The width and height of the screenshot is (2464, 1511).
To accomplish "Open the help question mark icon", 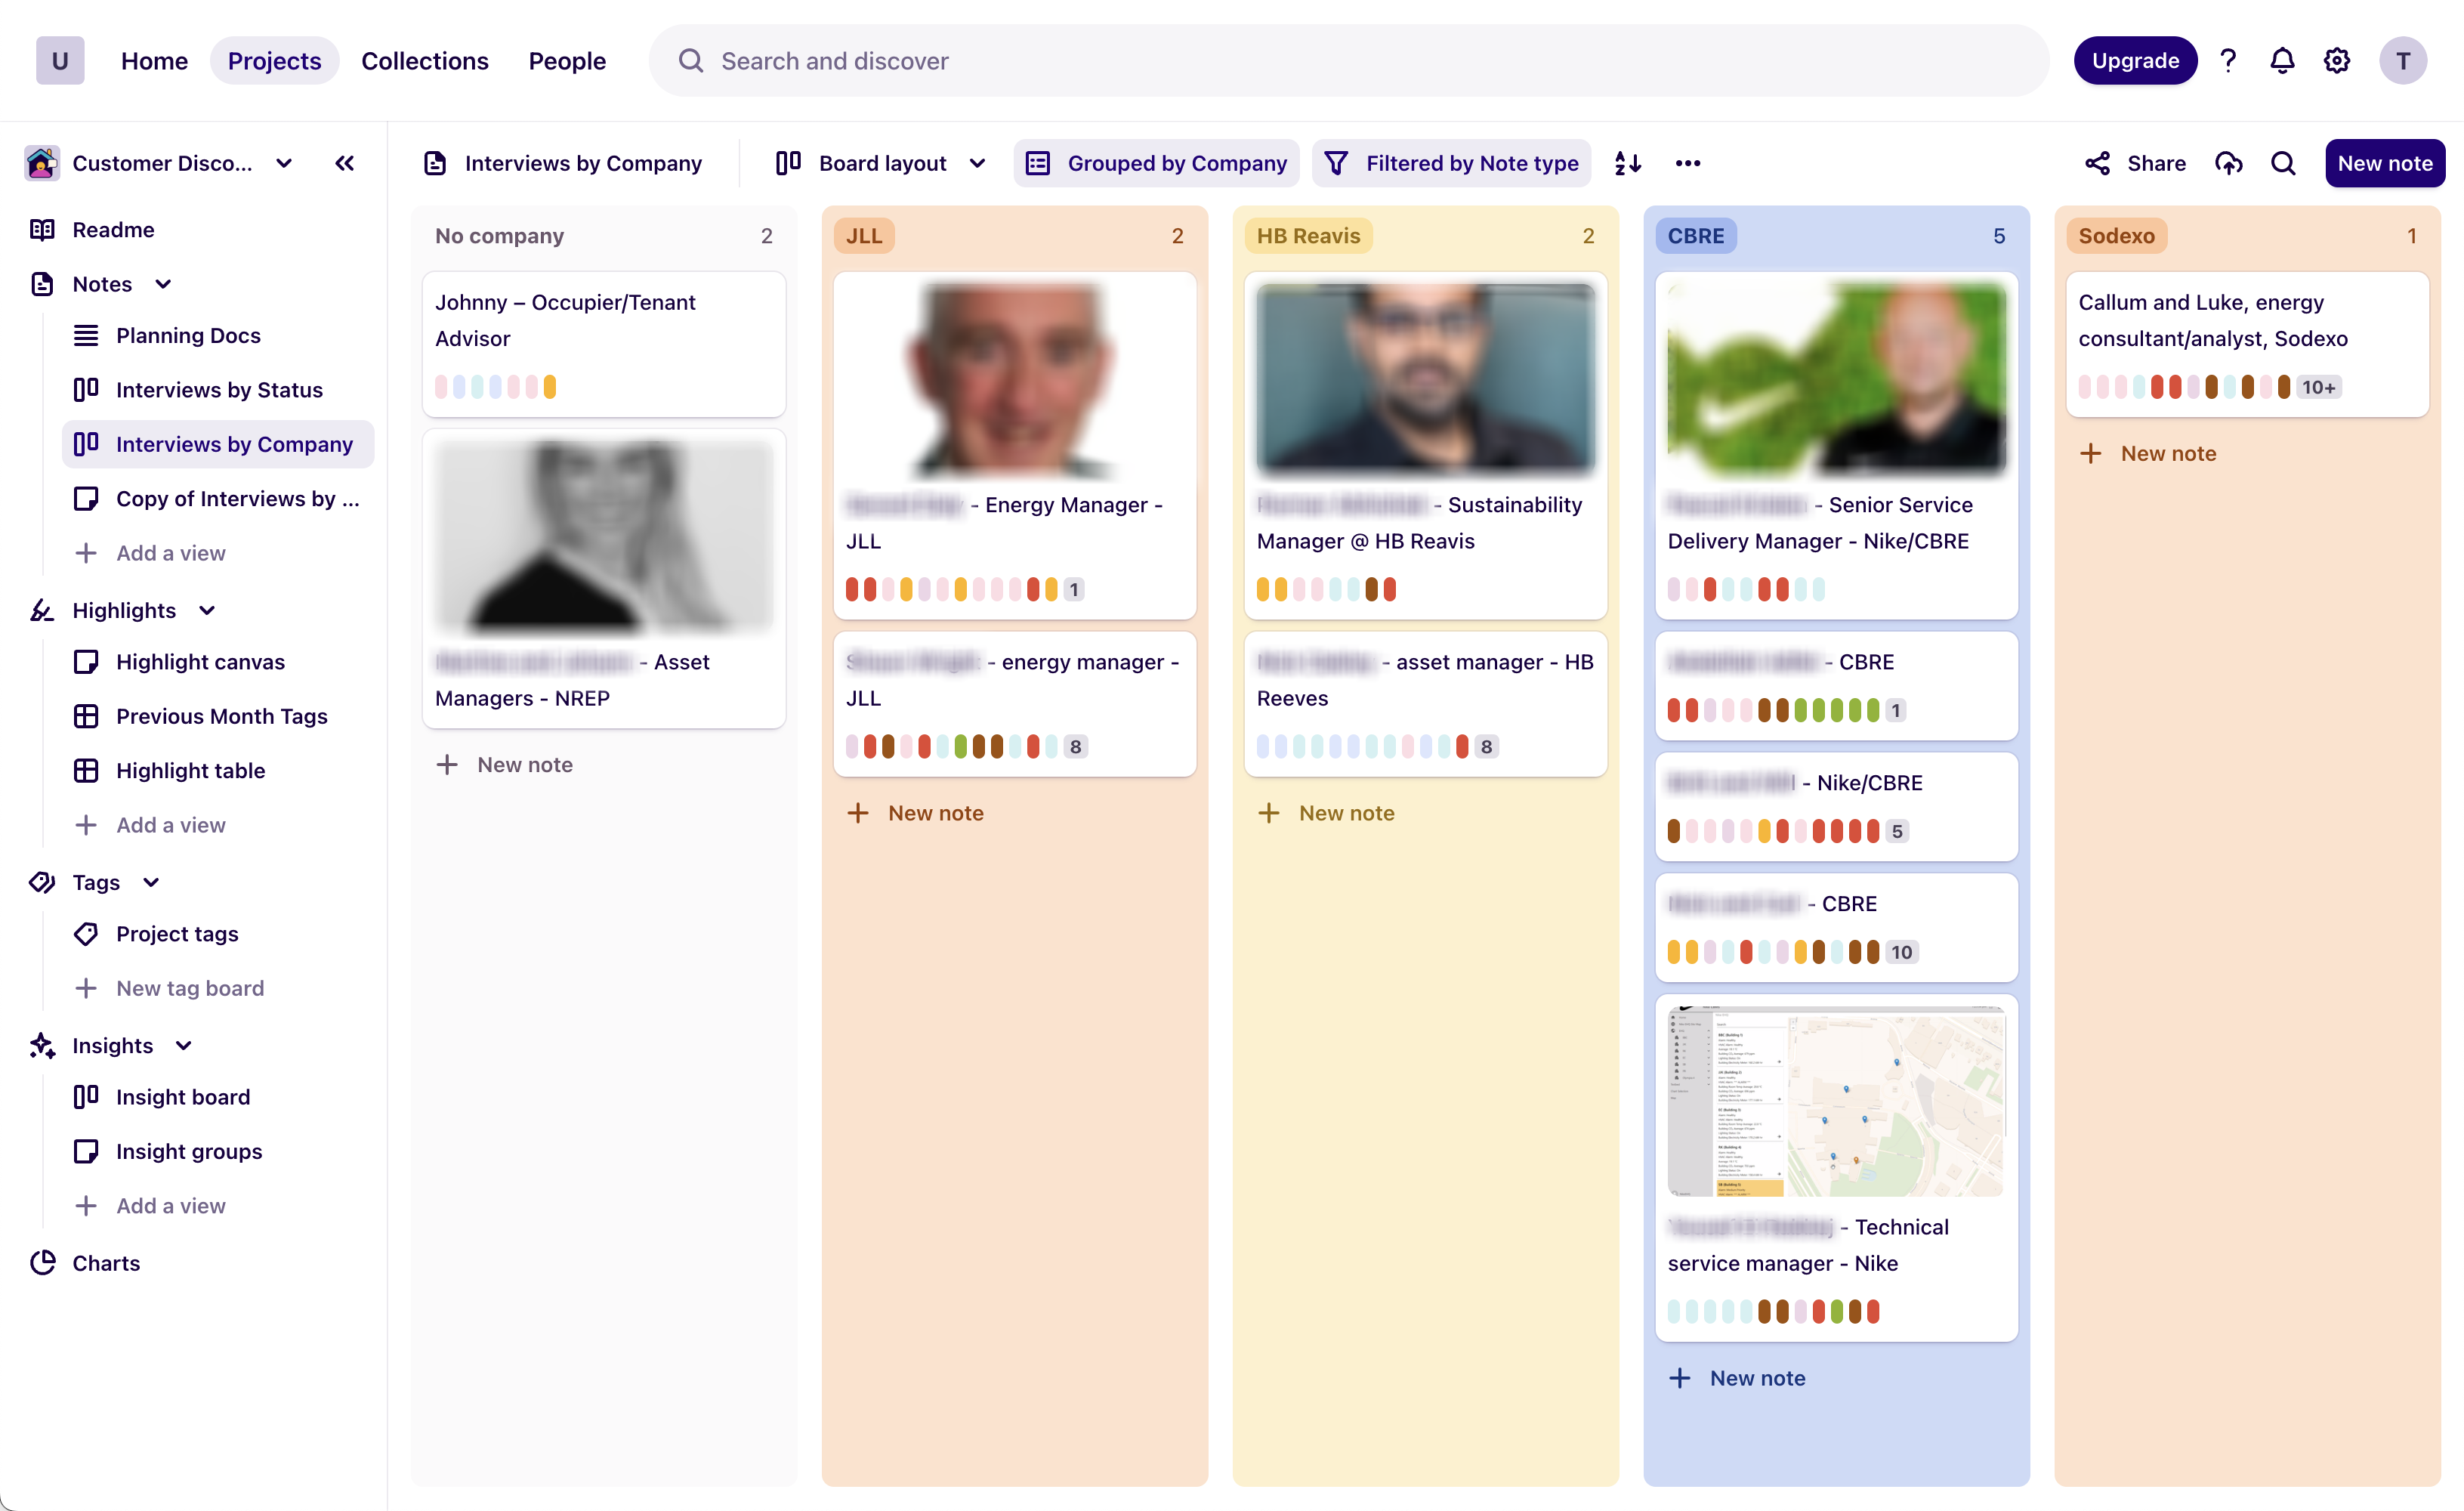I will (2228, 61).
